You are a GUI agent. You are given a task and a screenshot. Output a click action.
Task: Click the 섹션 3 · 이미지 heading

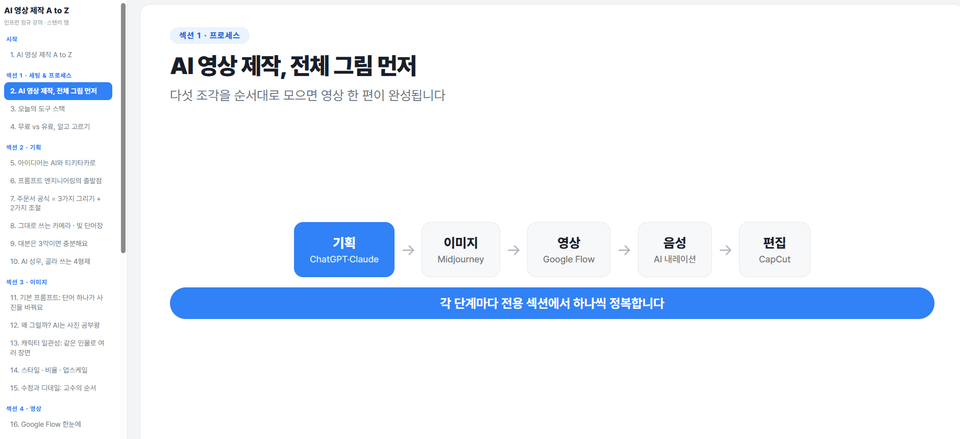click(26, 282)
